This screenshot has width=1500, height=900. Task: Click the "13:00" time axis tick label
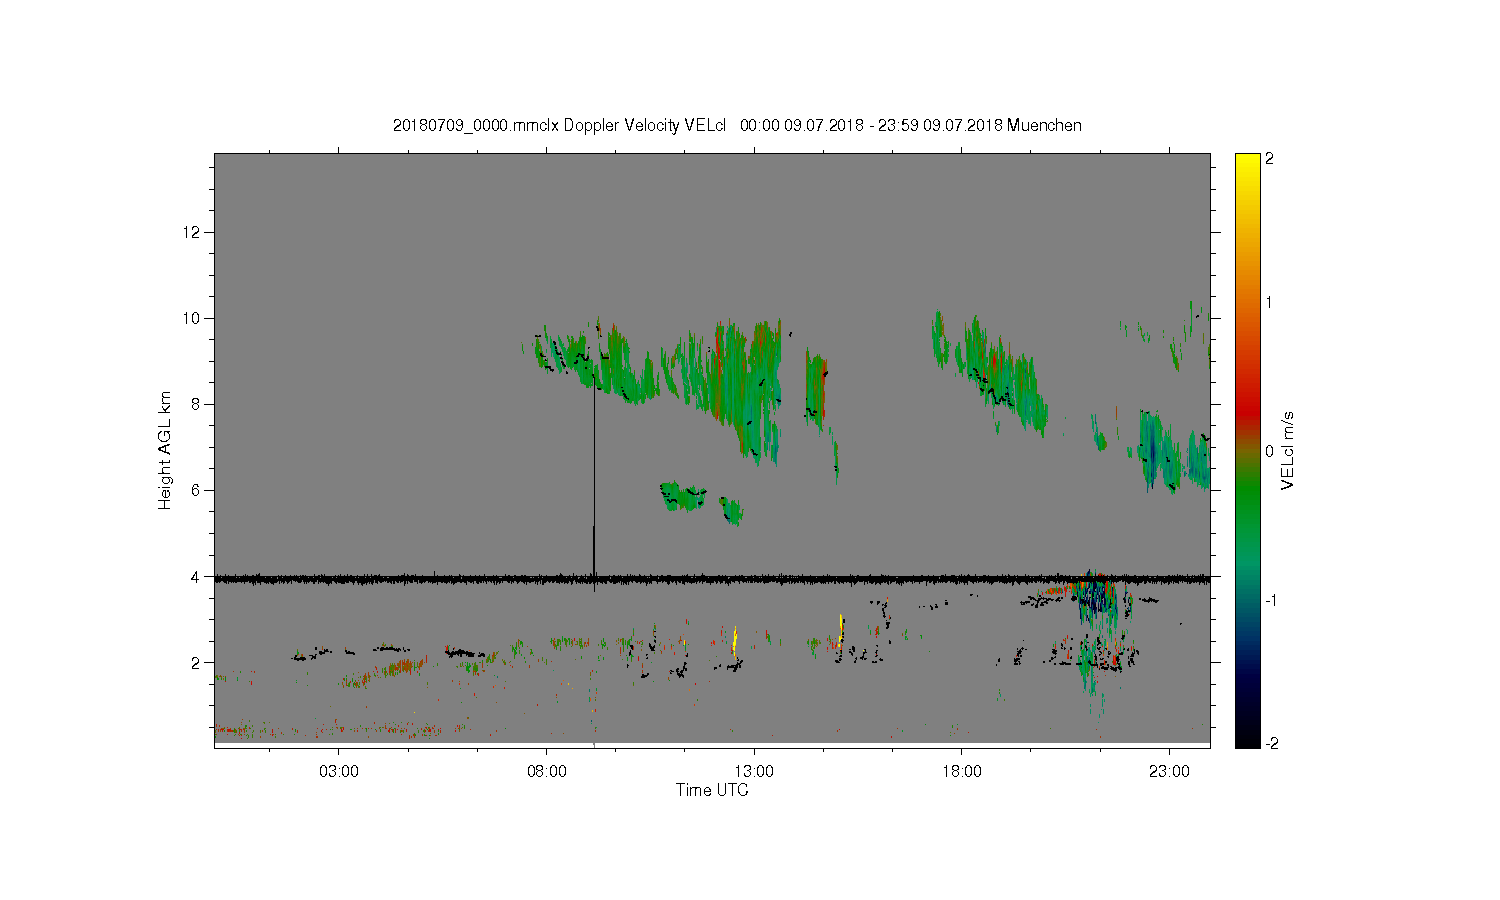click(754, 772)
